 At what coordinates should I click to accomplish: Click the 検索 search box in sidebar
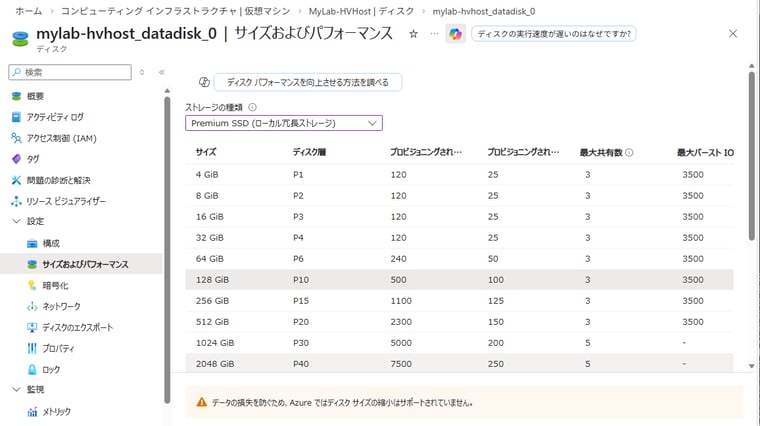pyautogui.click(x=70, y=72)
